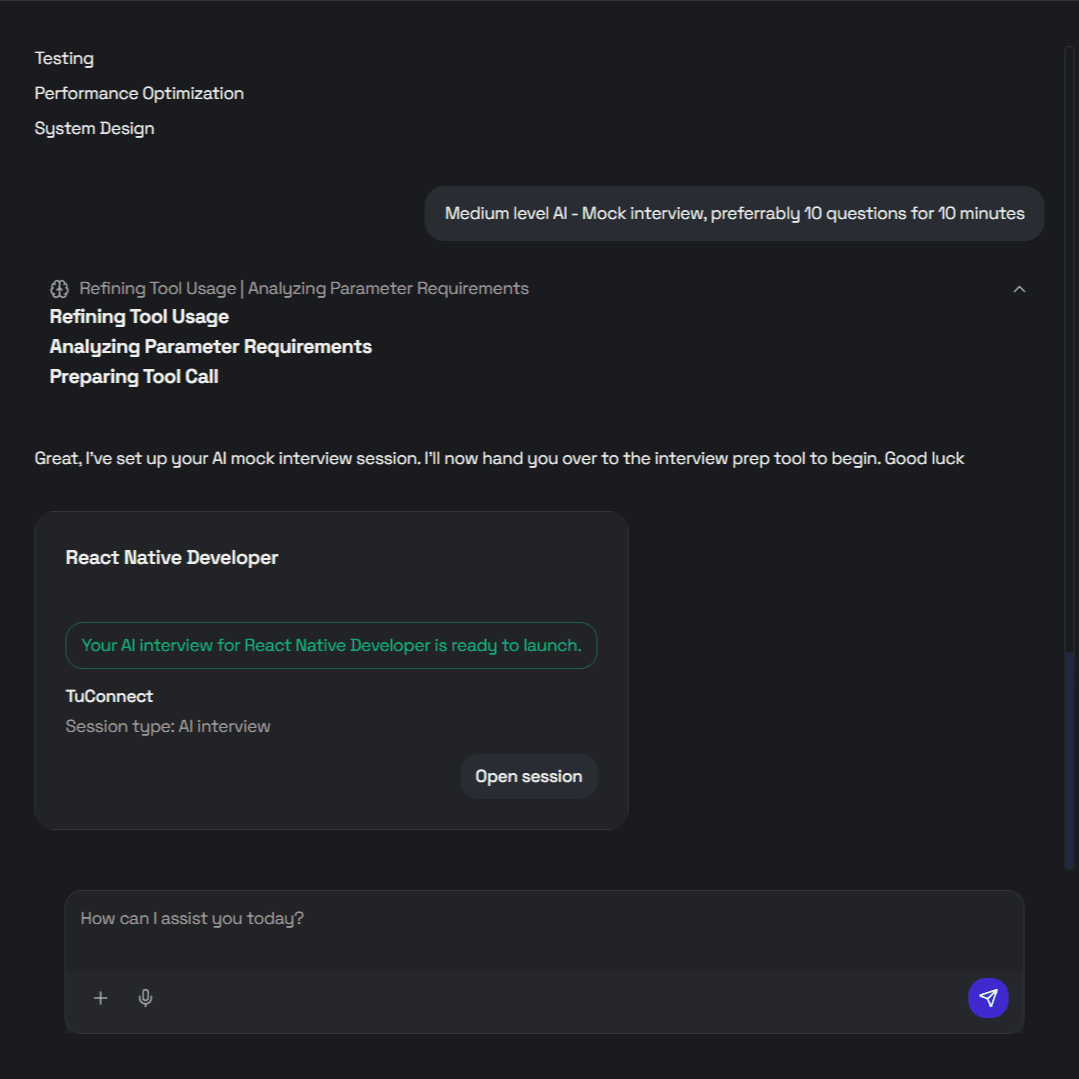Select the Testing topic line
The image size is (1079, 1079).
[64, 58]
